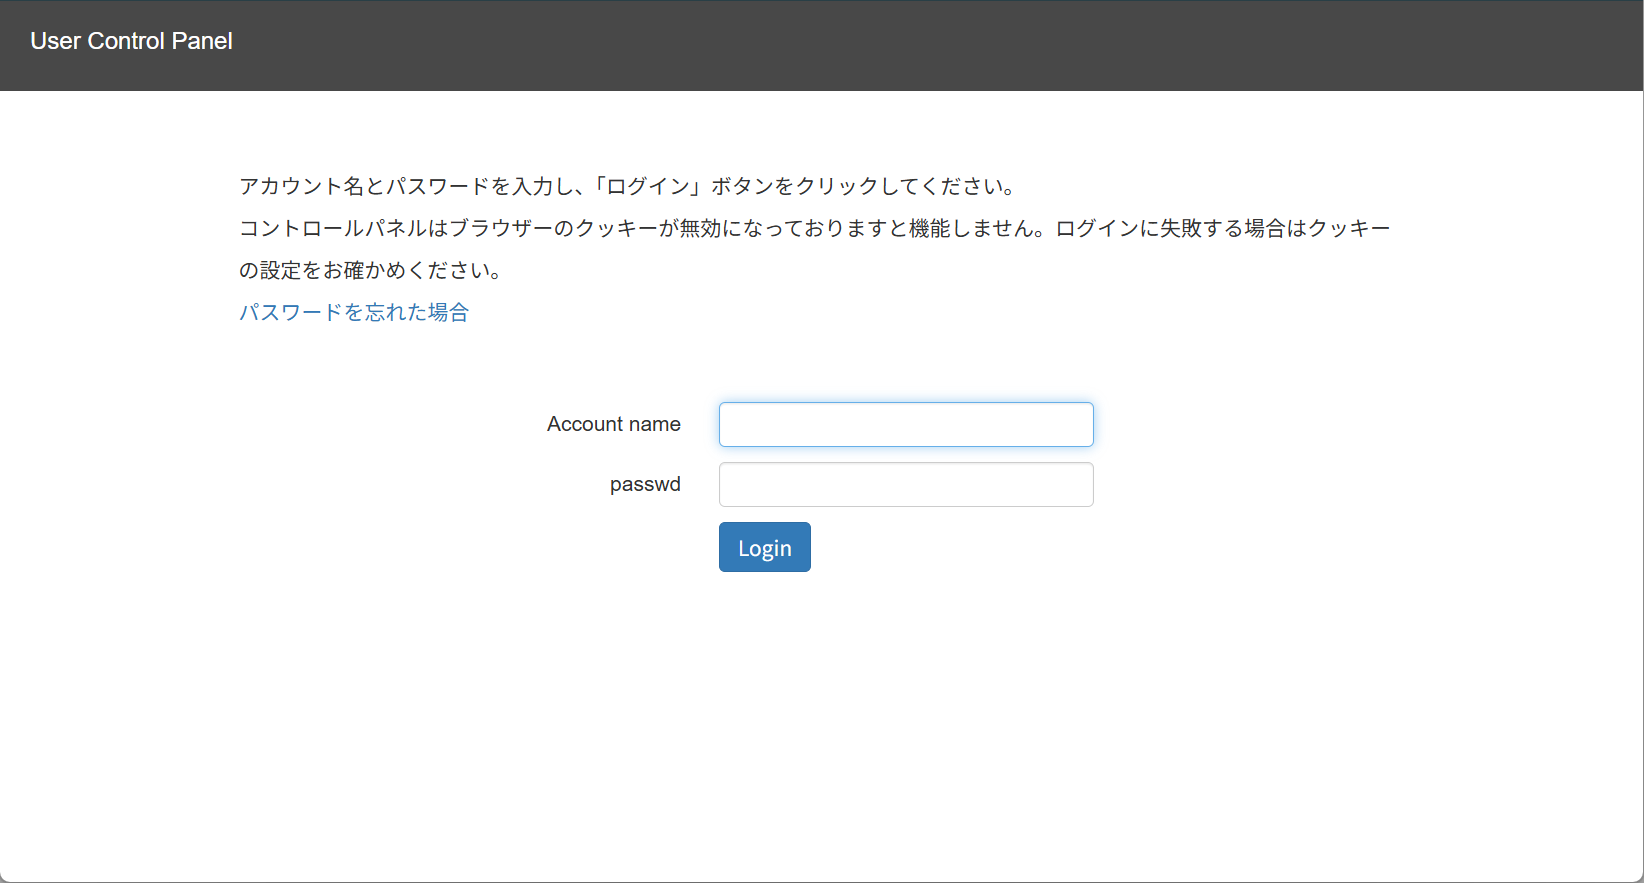
Task: Click the word "Panel" in the header
Action: (202, 41)
